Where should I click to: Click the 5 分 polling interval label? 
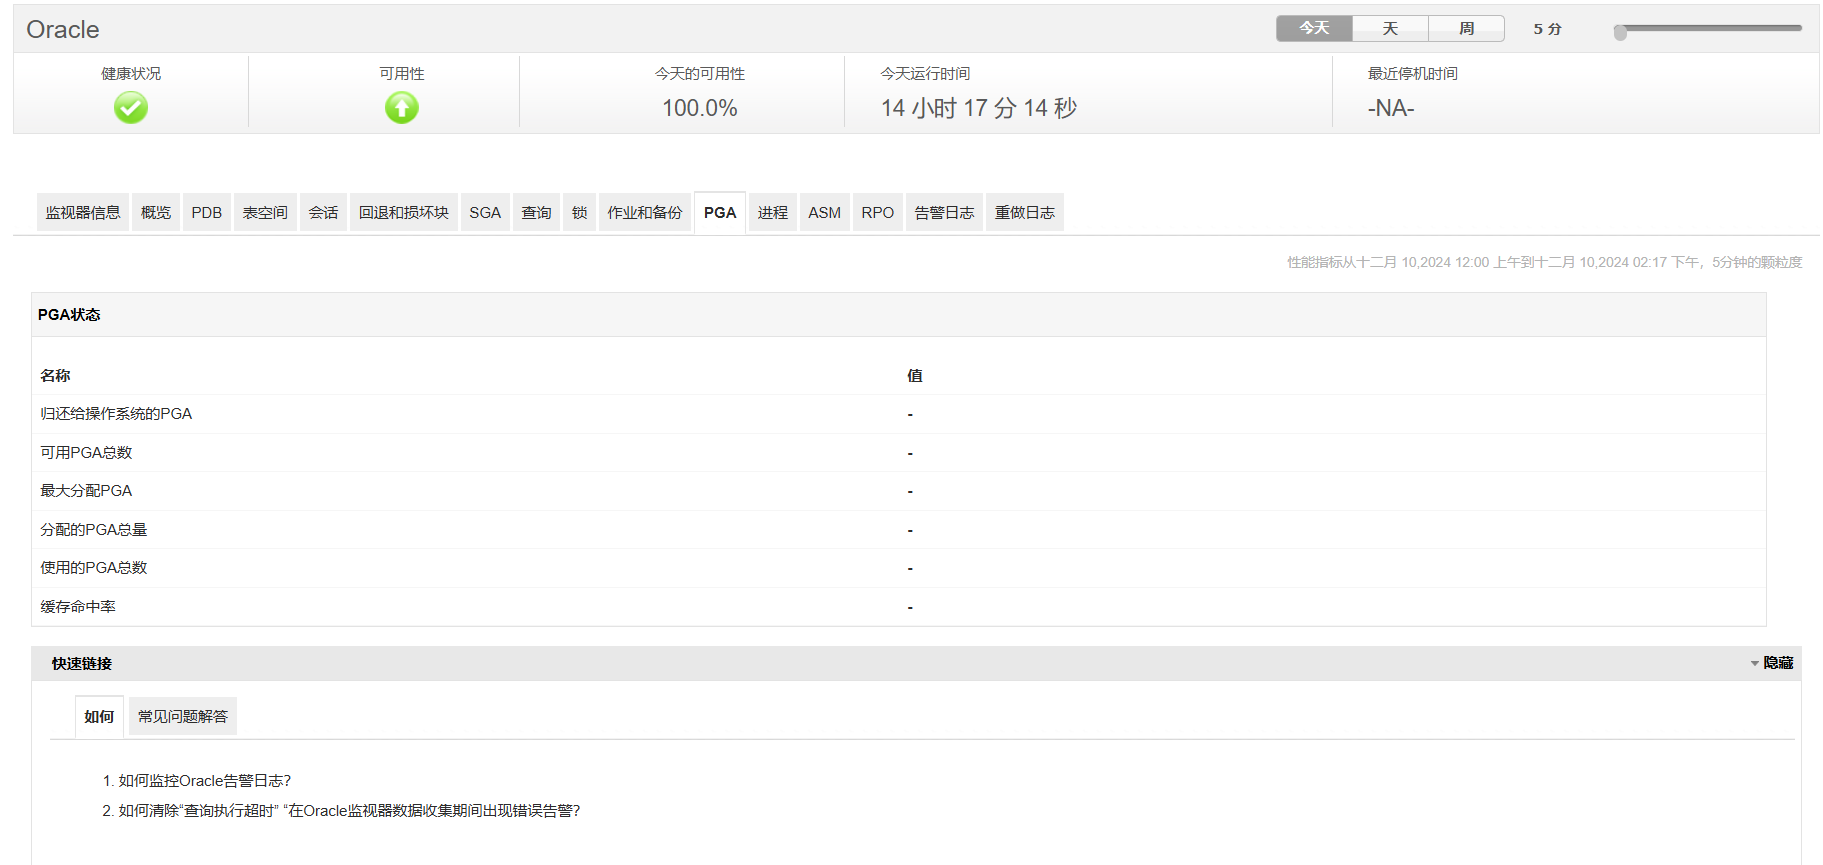[x=1547, y=29]
